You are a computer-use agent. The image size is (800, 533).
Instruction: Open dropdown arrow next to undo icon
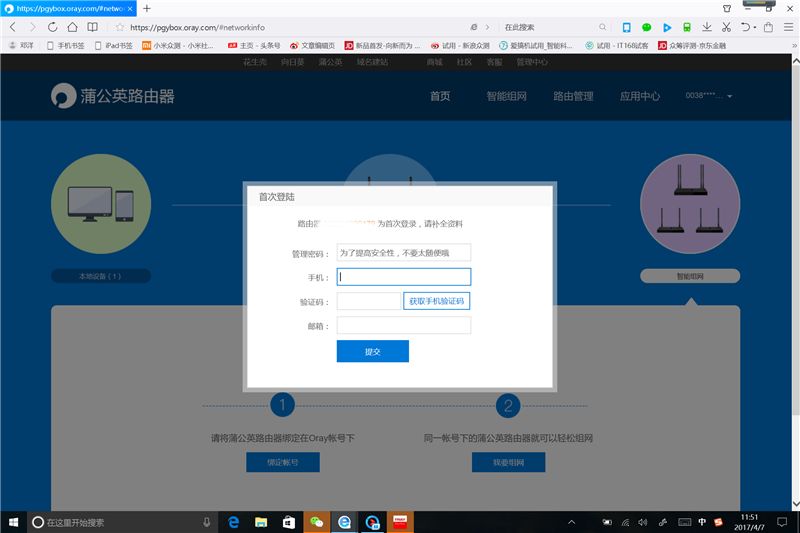click(x=755, y=28)
